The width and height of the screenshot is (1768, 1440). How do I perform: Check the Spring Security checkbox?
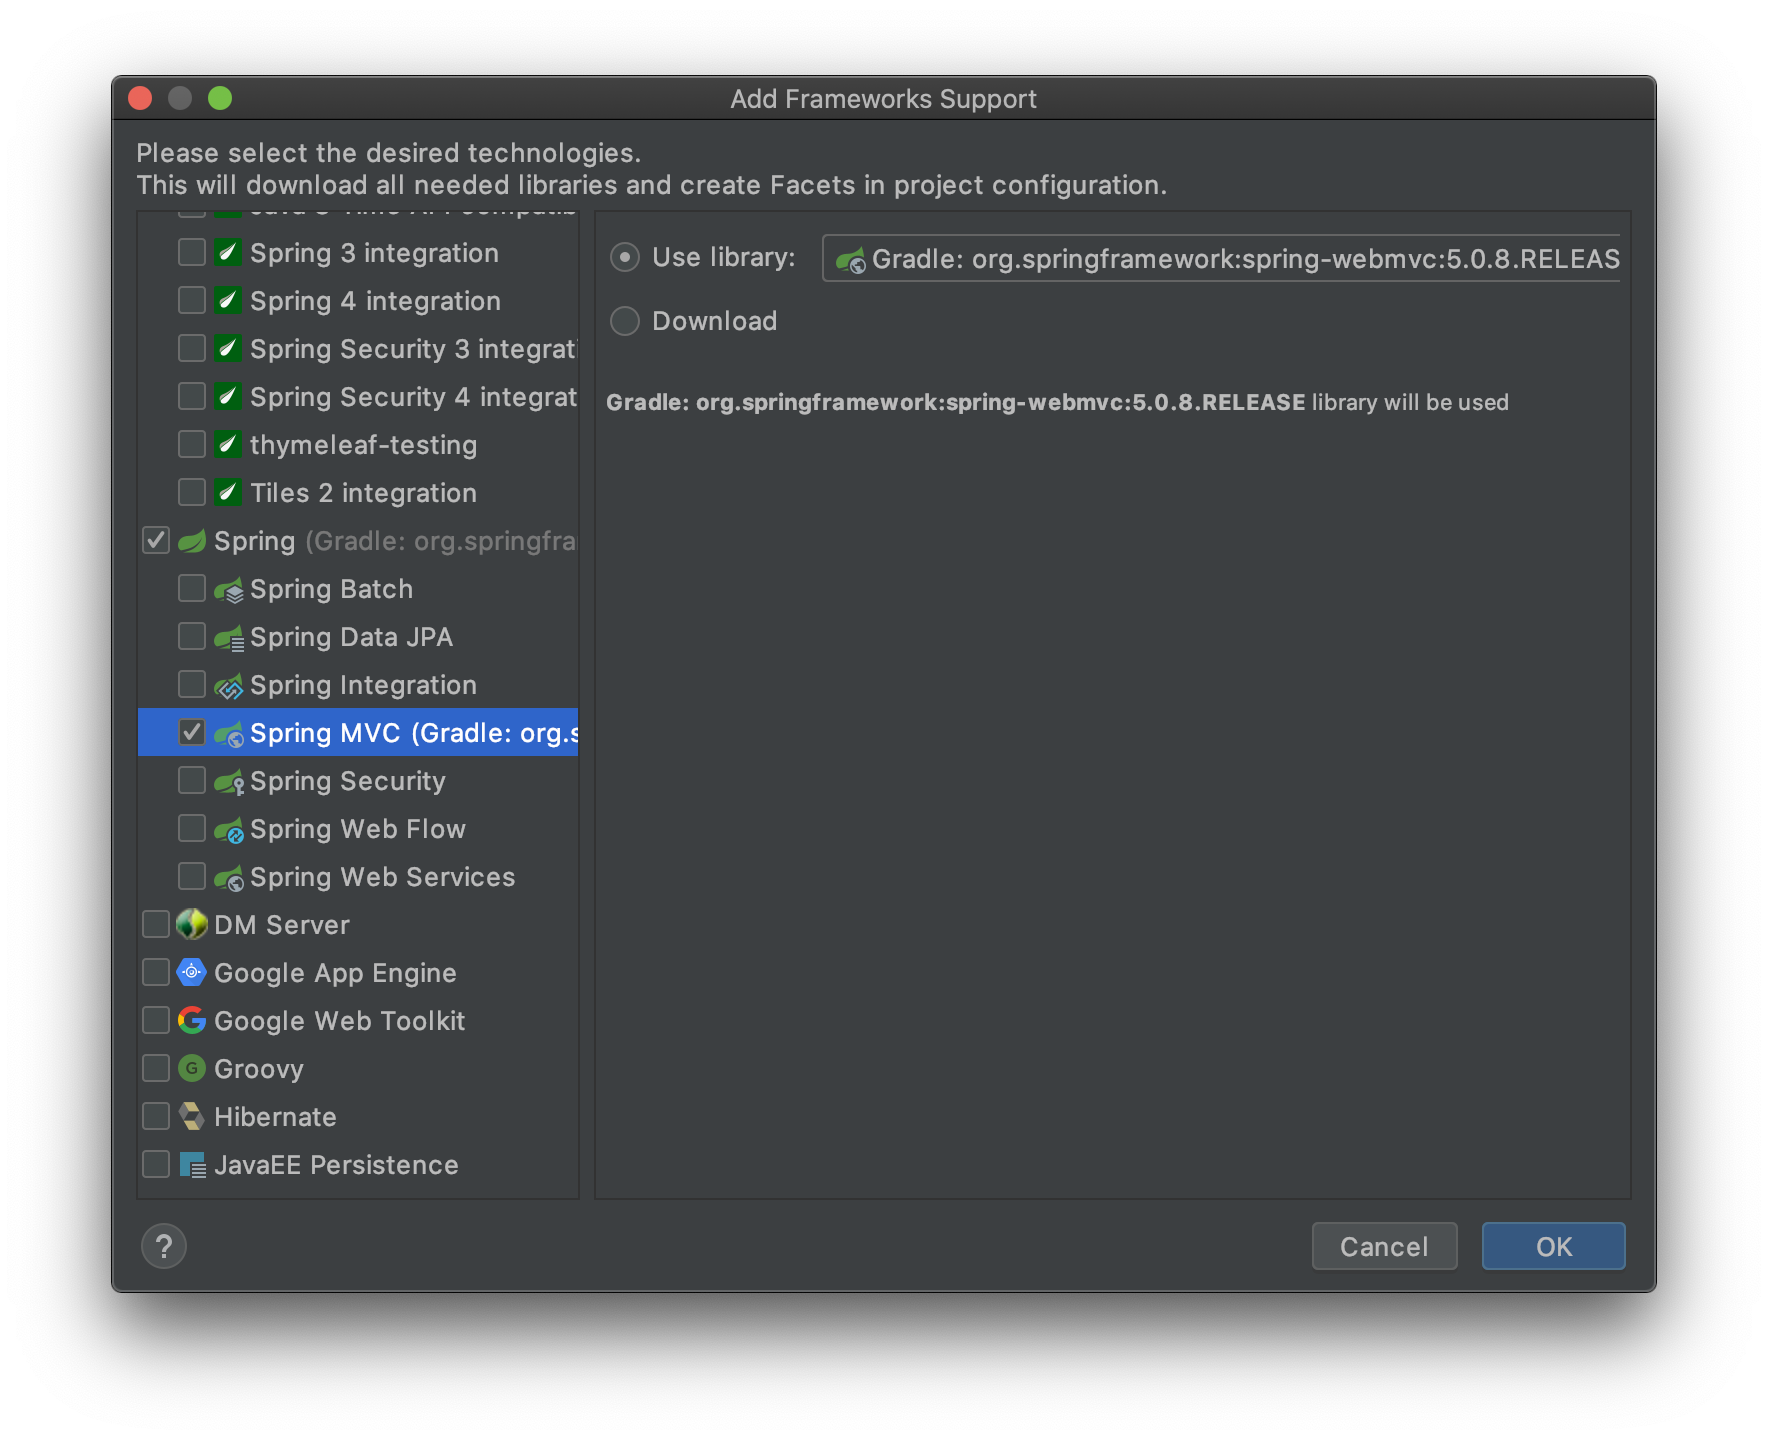(x=192, y=780)
